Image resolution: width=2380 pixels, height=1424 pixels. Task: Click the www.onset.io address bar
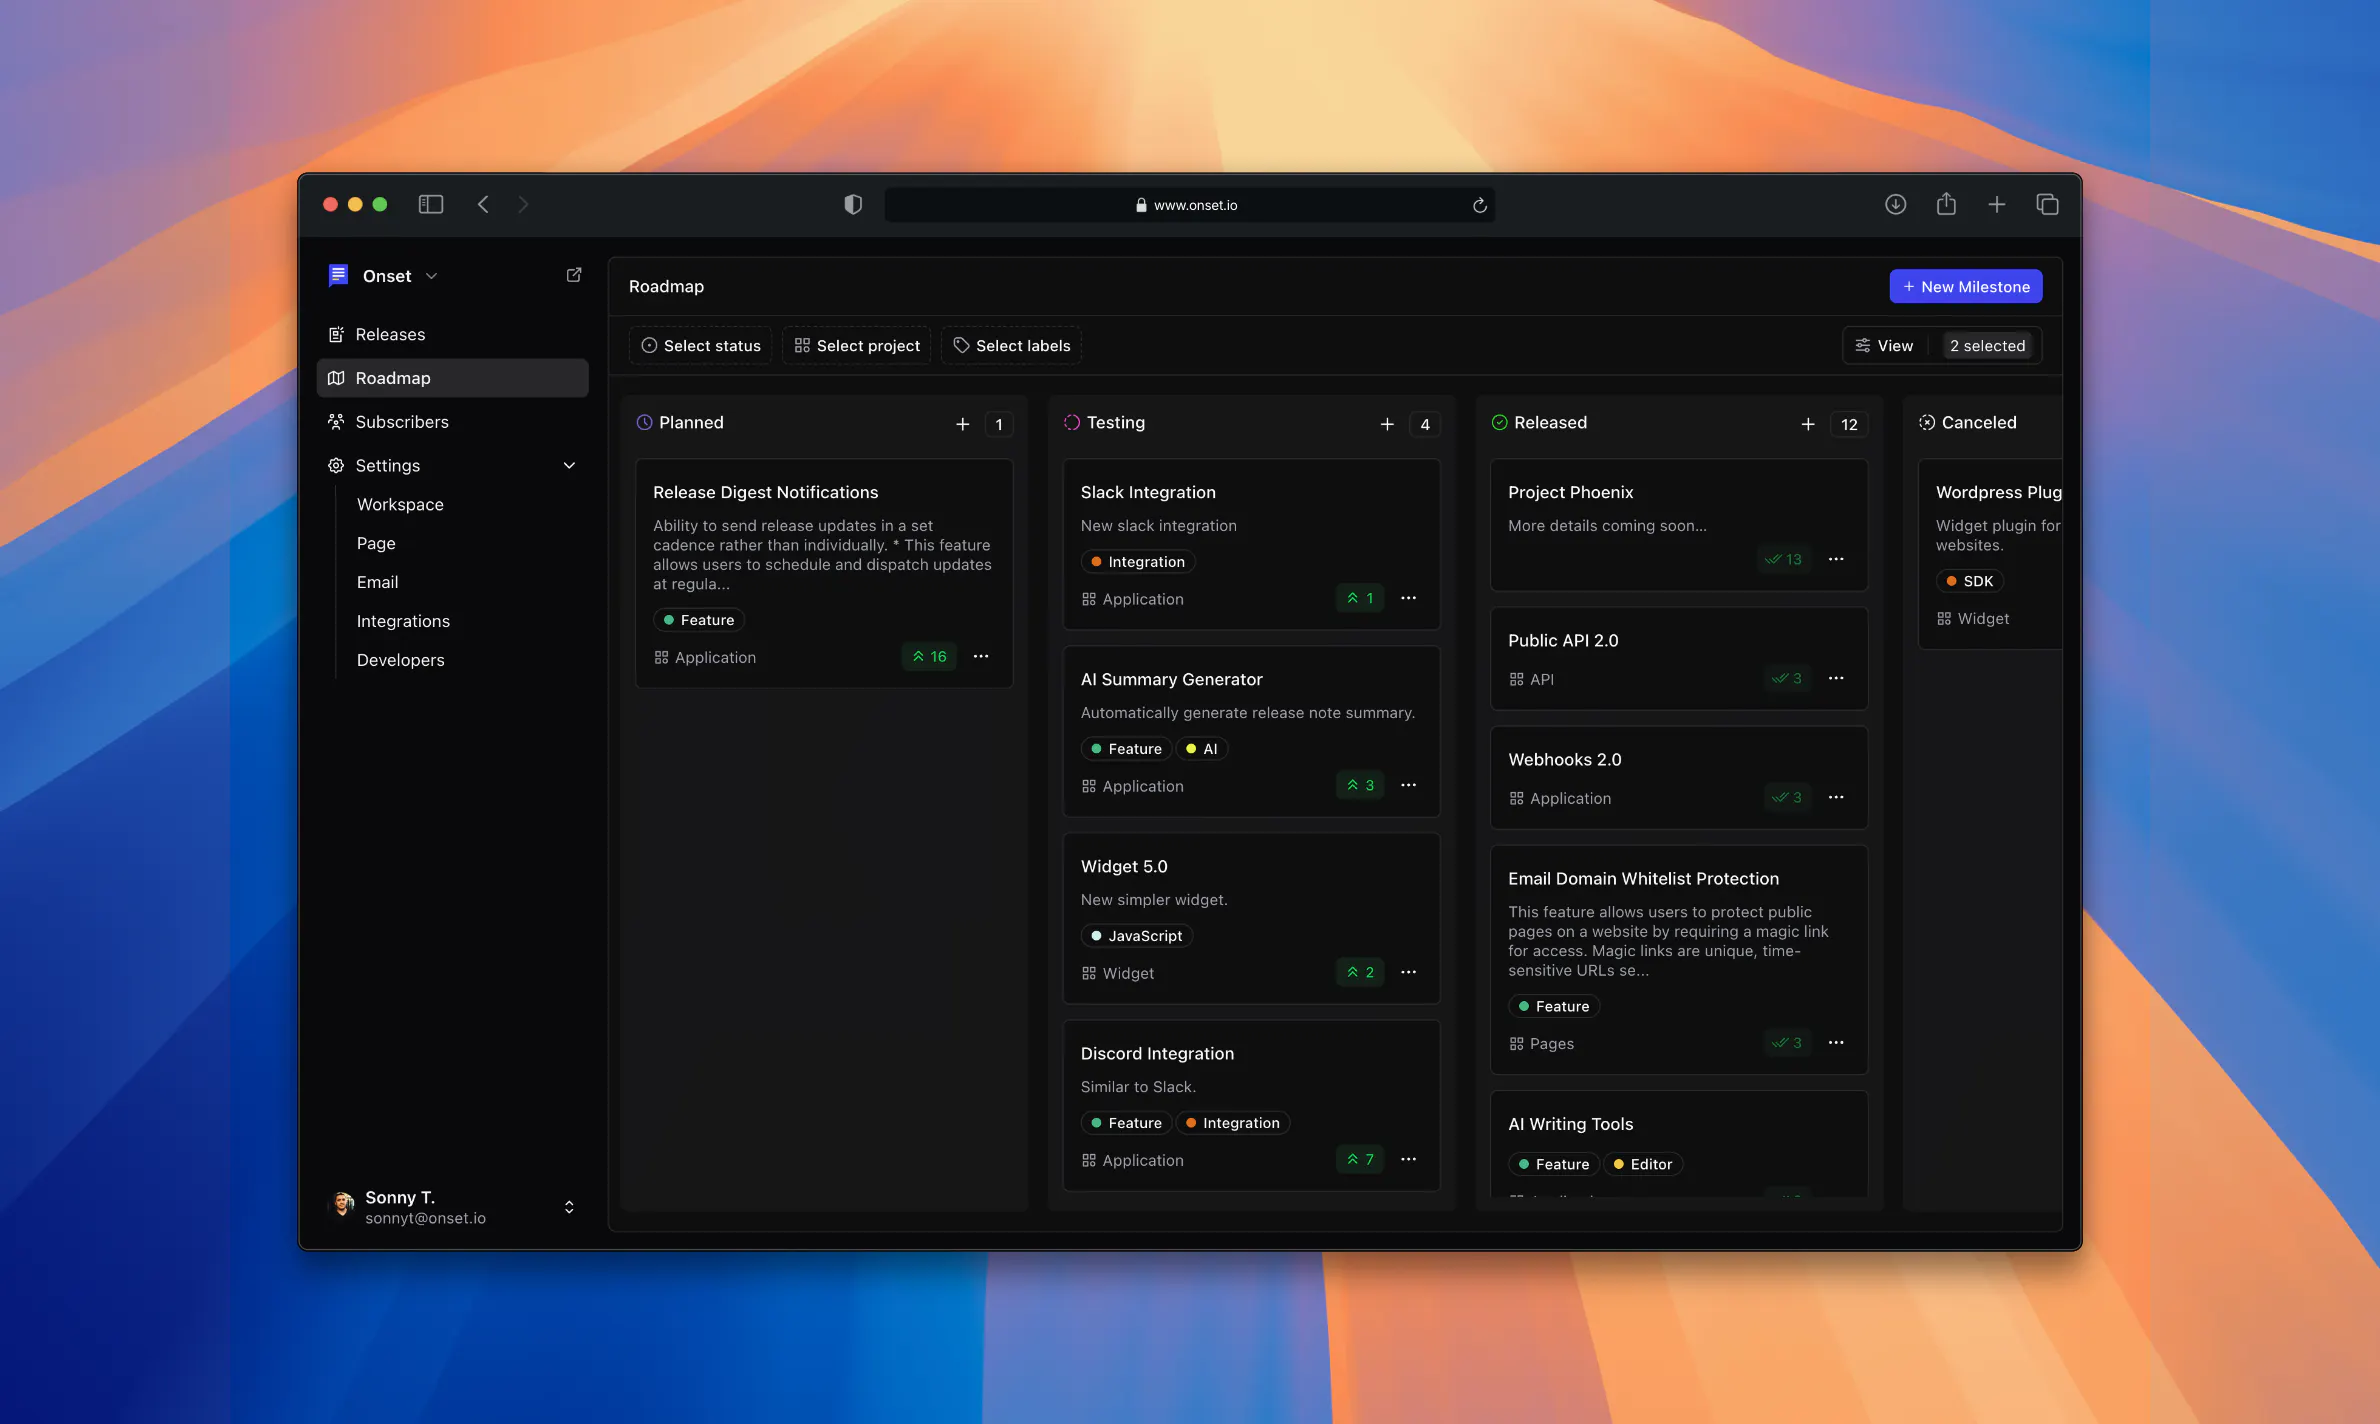(x=1189, y=205)
